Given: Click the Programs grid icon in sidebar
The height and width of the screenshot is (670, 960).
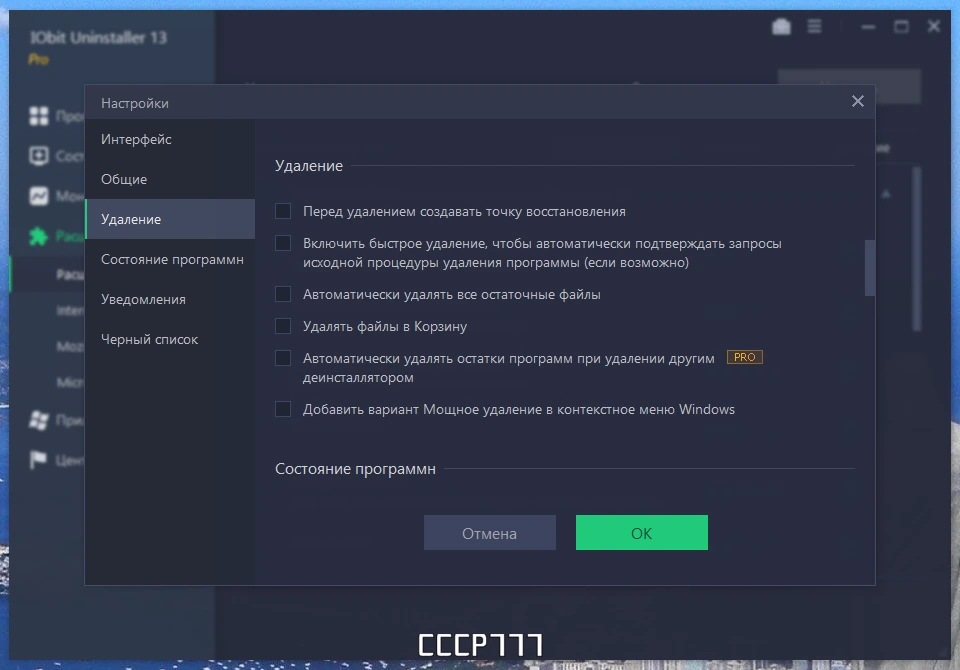Looking at the screenshot, I should click(39, 116).
